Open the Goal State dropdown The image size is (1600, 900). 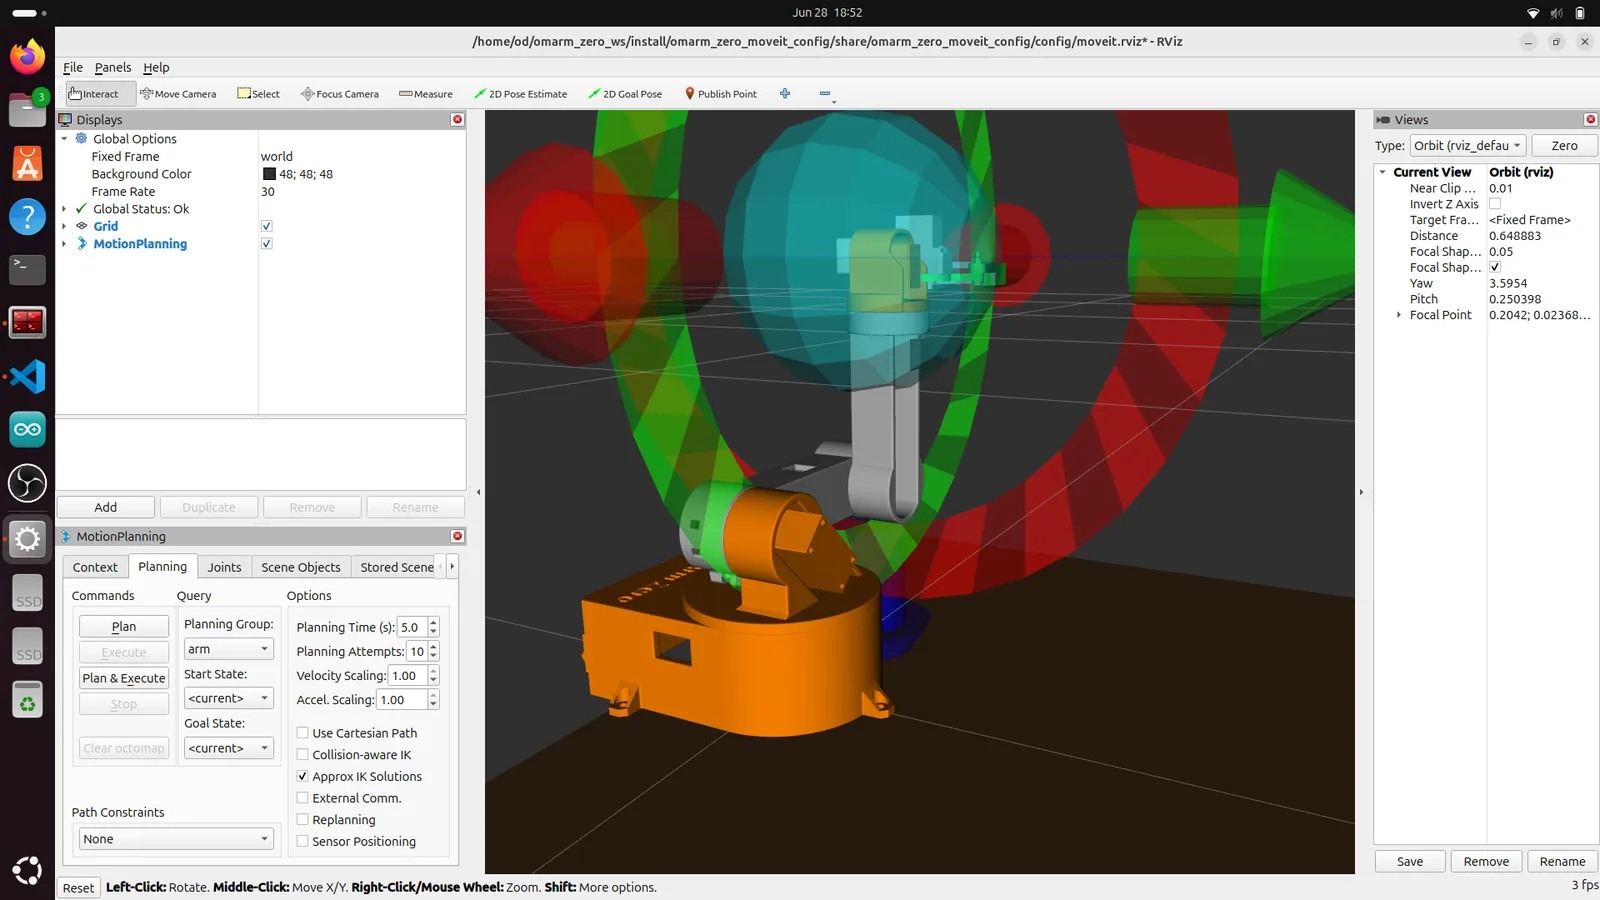[229, 748]
